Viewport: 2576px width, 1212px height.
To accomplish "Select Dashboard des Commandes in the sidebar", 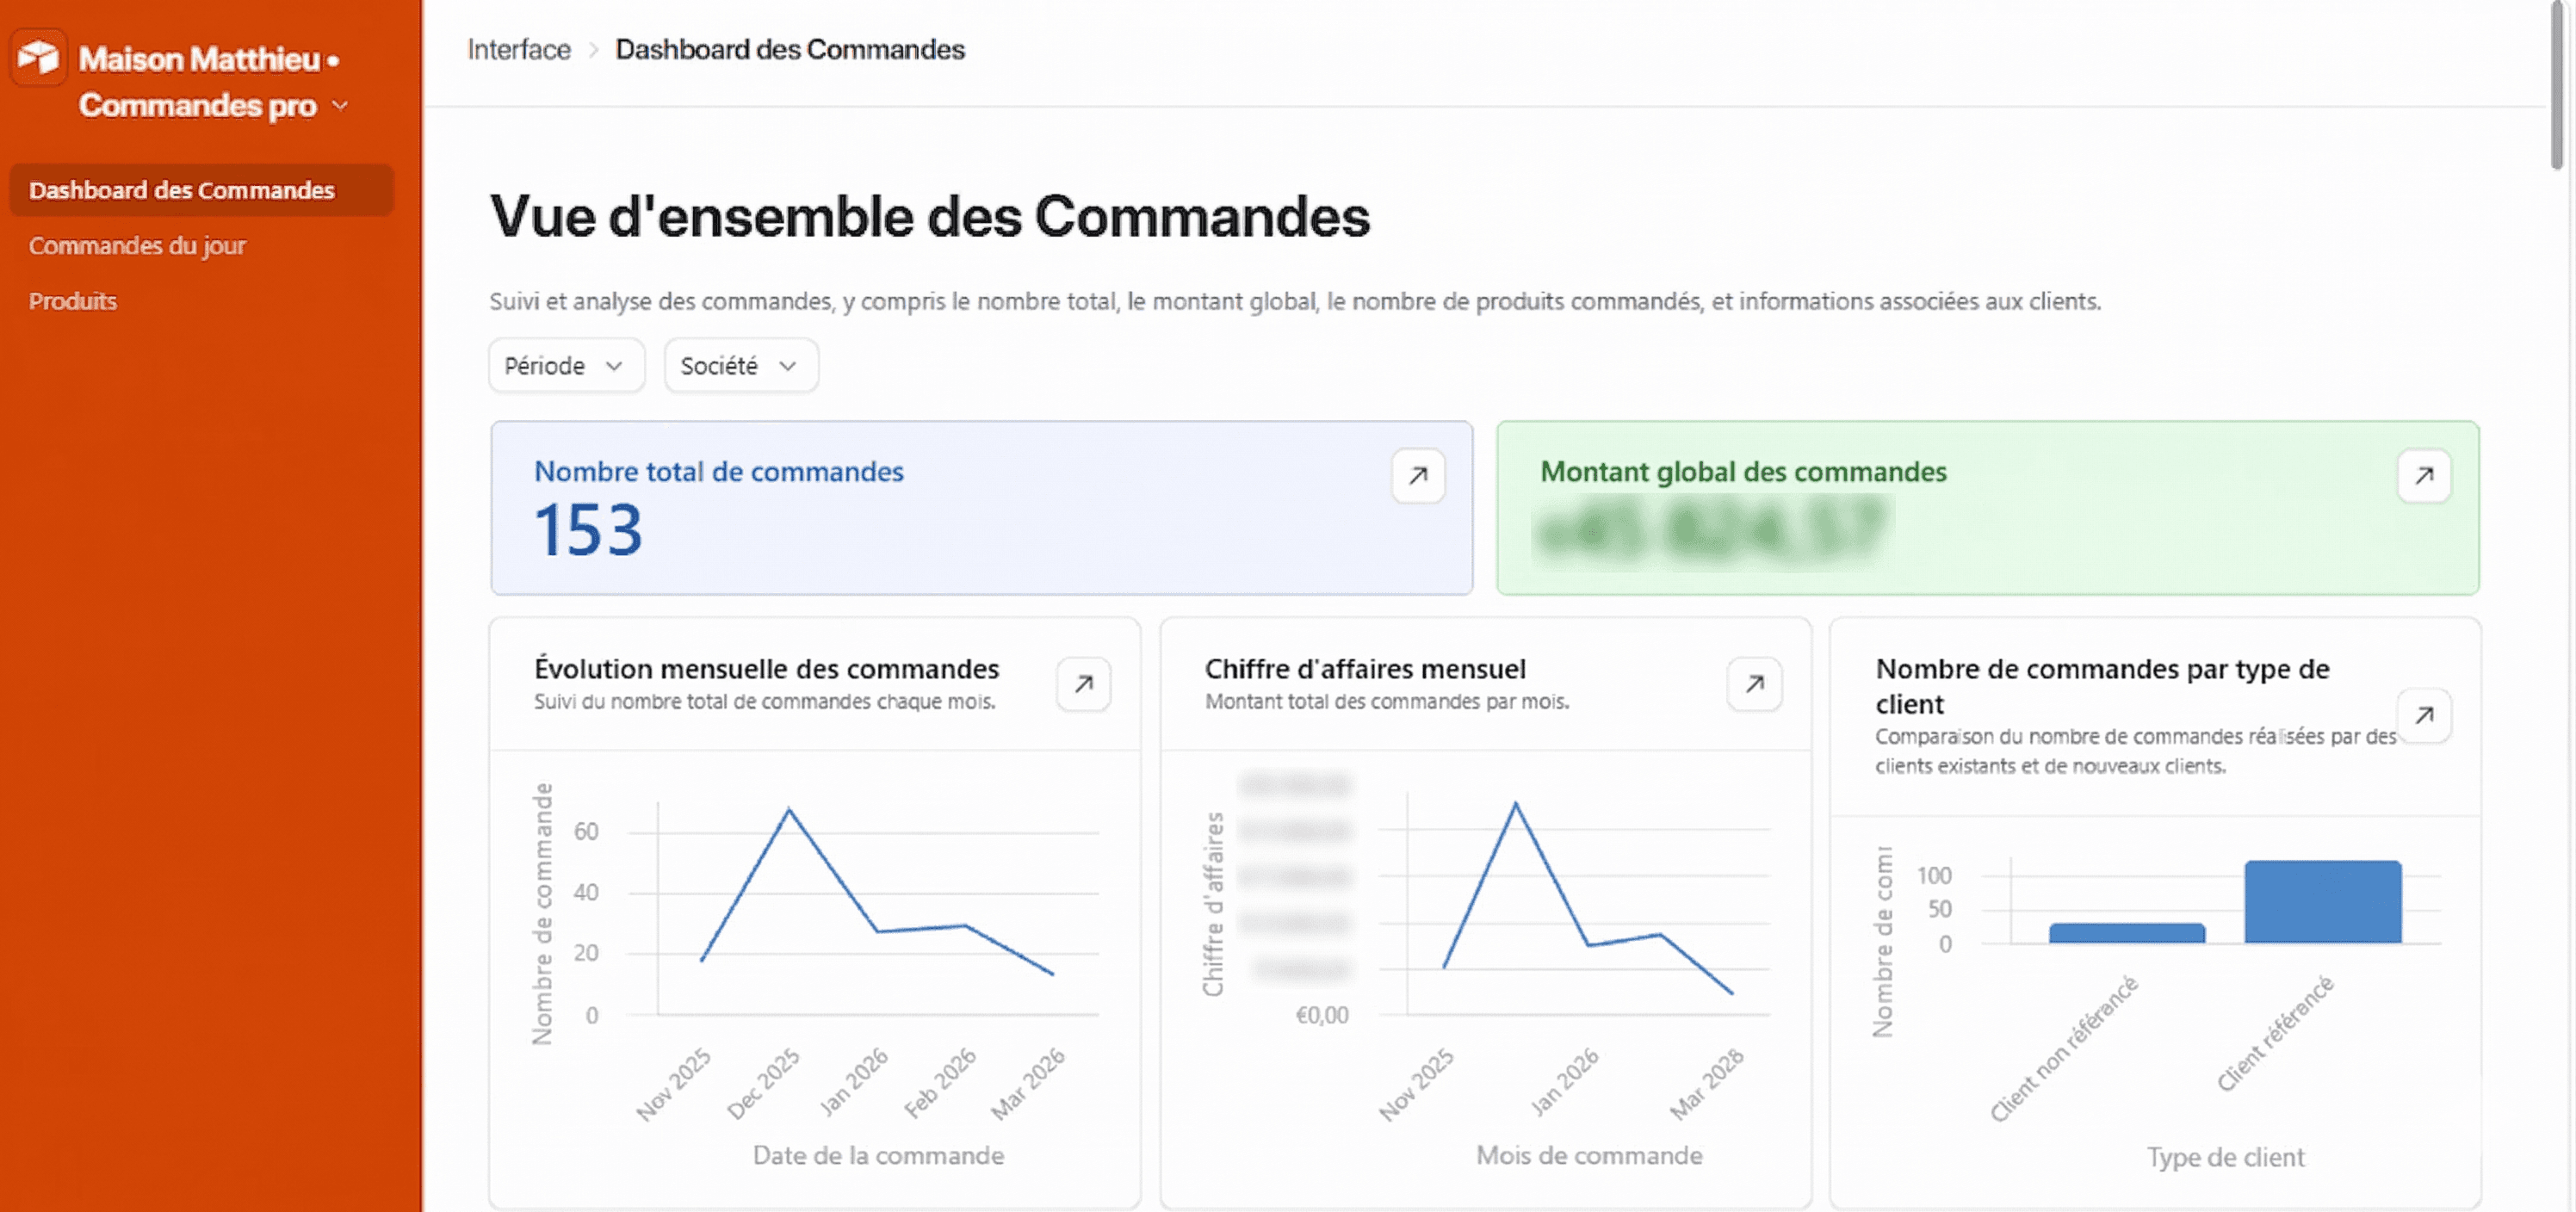I will 182,190.
